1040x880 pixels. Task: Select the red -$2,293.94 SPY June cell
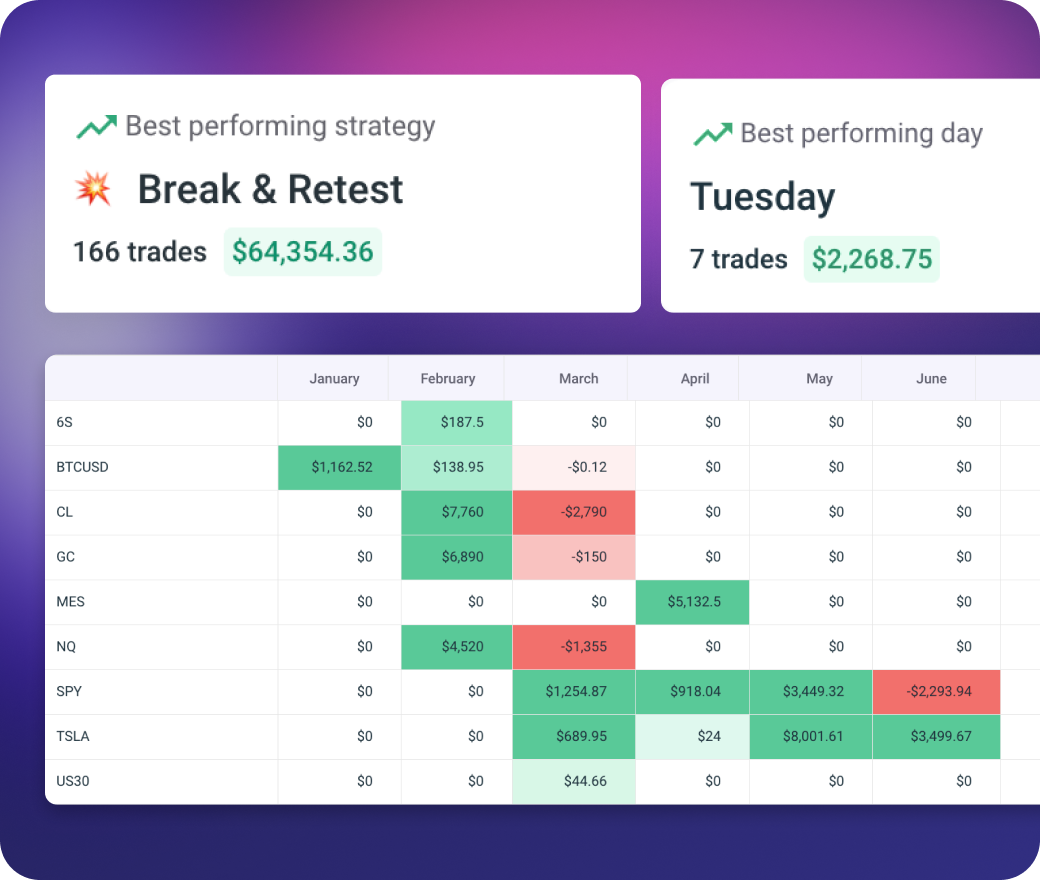tap(936, 692)
